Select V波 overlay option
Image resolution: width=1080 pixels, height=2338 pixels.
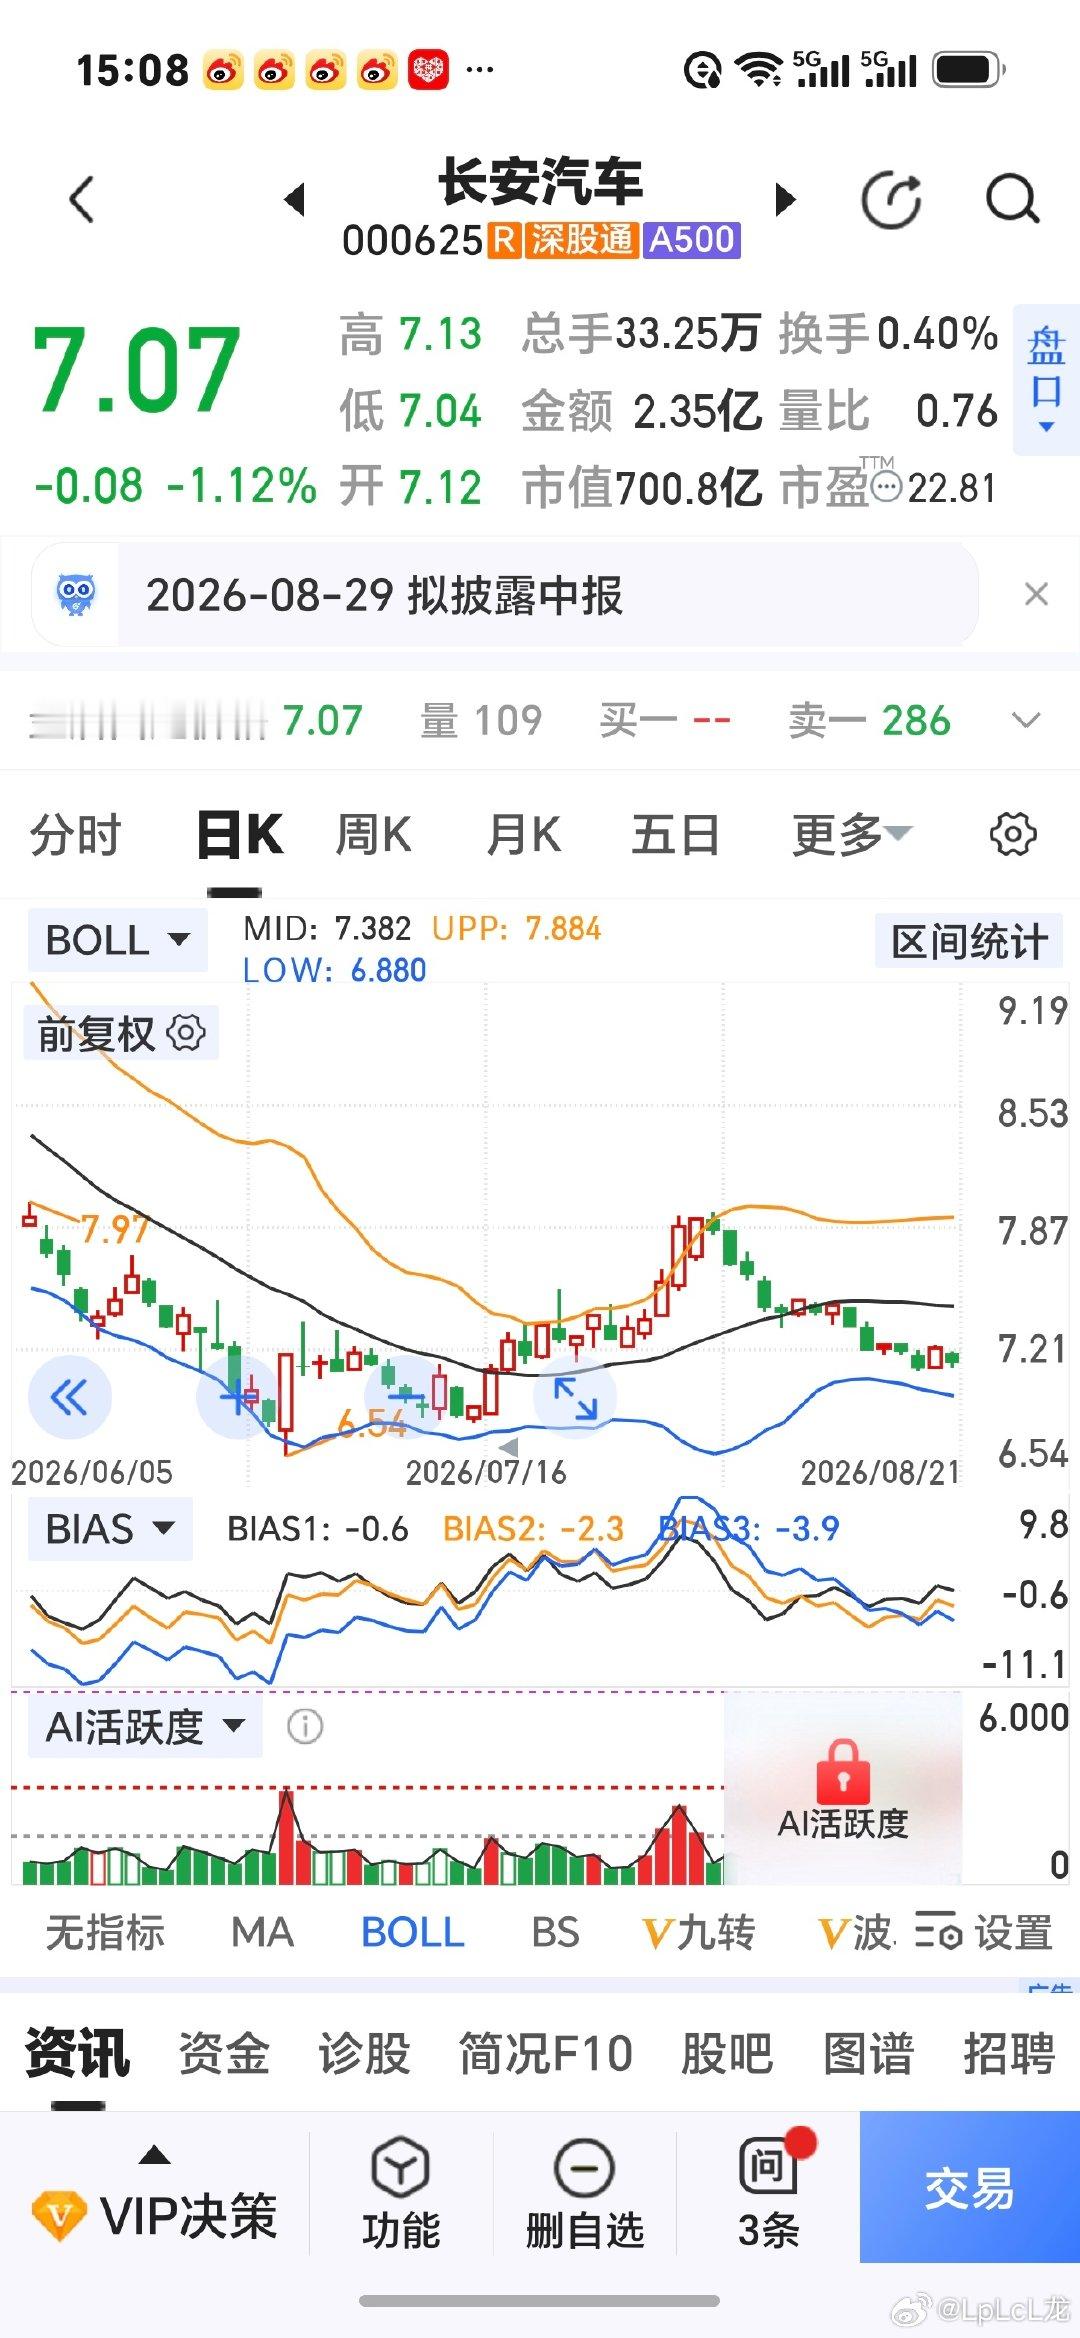855,1931
